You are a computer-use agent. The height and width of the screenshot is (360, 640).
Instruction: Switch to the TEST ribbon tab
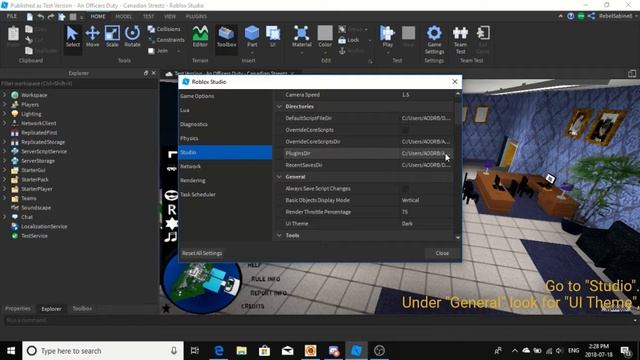tap(148, 17)
